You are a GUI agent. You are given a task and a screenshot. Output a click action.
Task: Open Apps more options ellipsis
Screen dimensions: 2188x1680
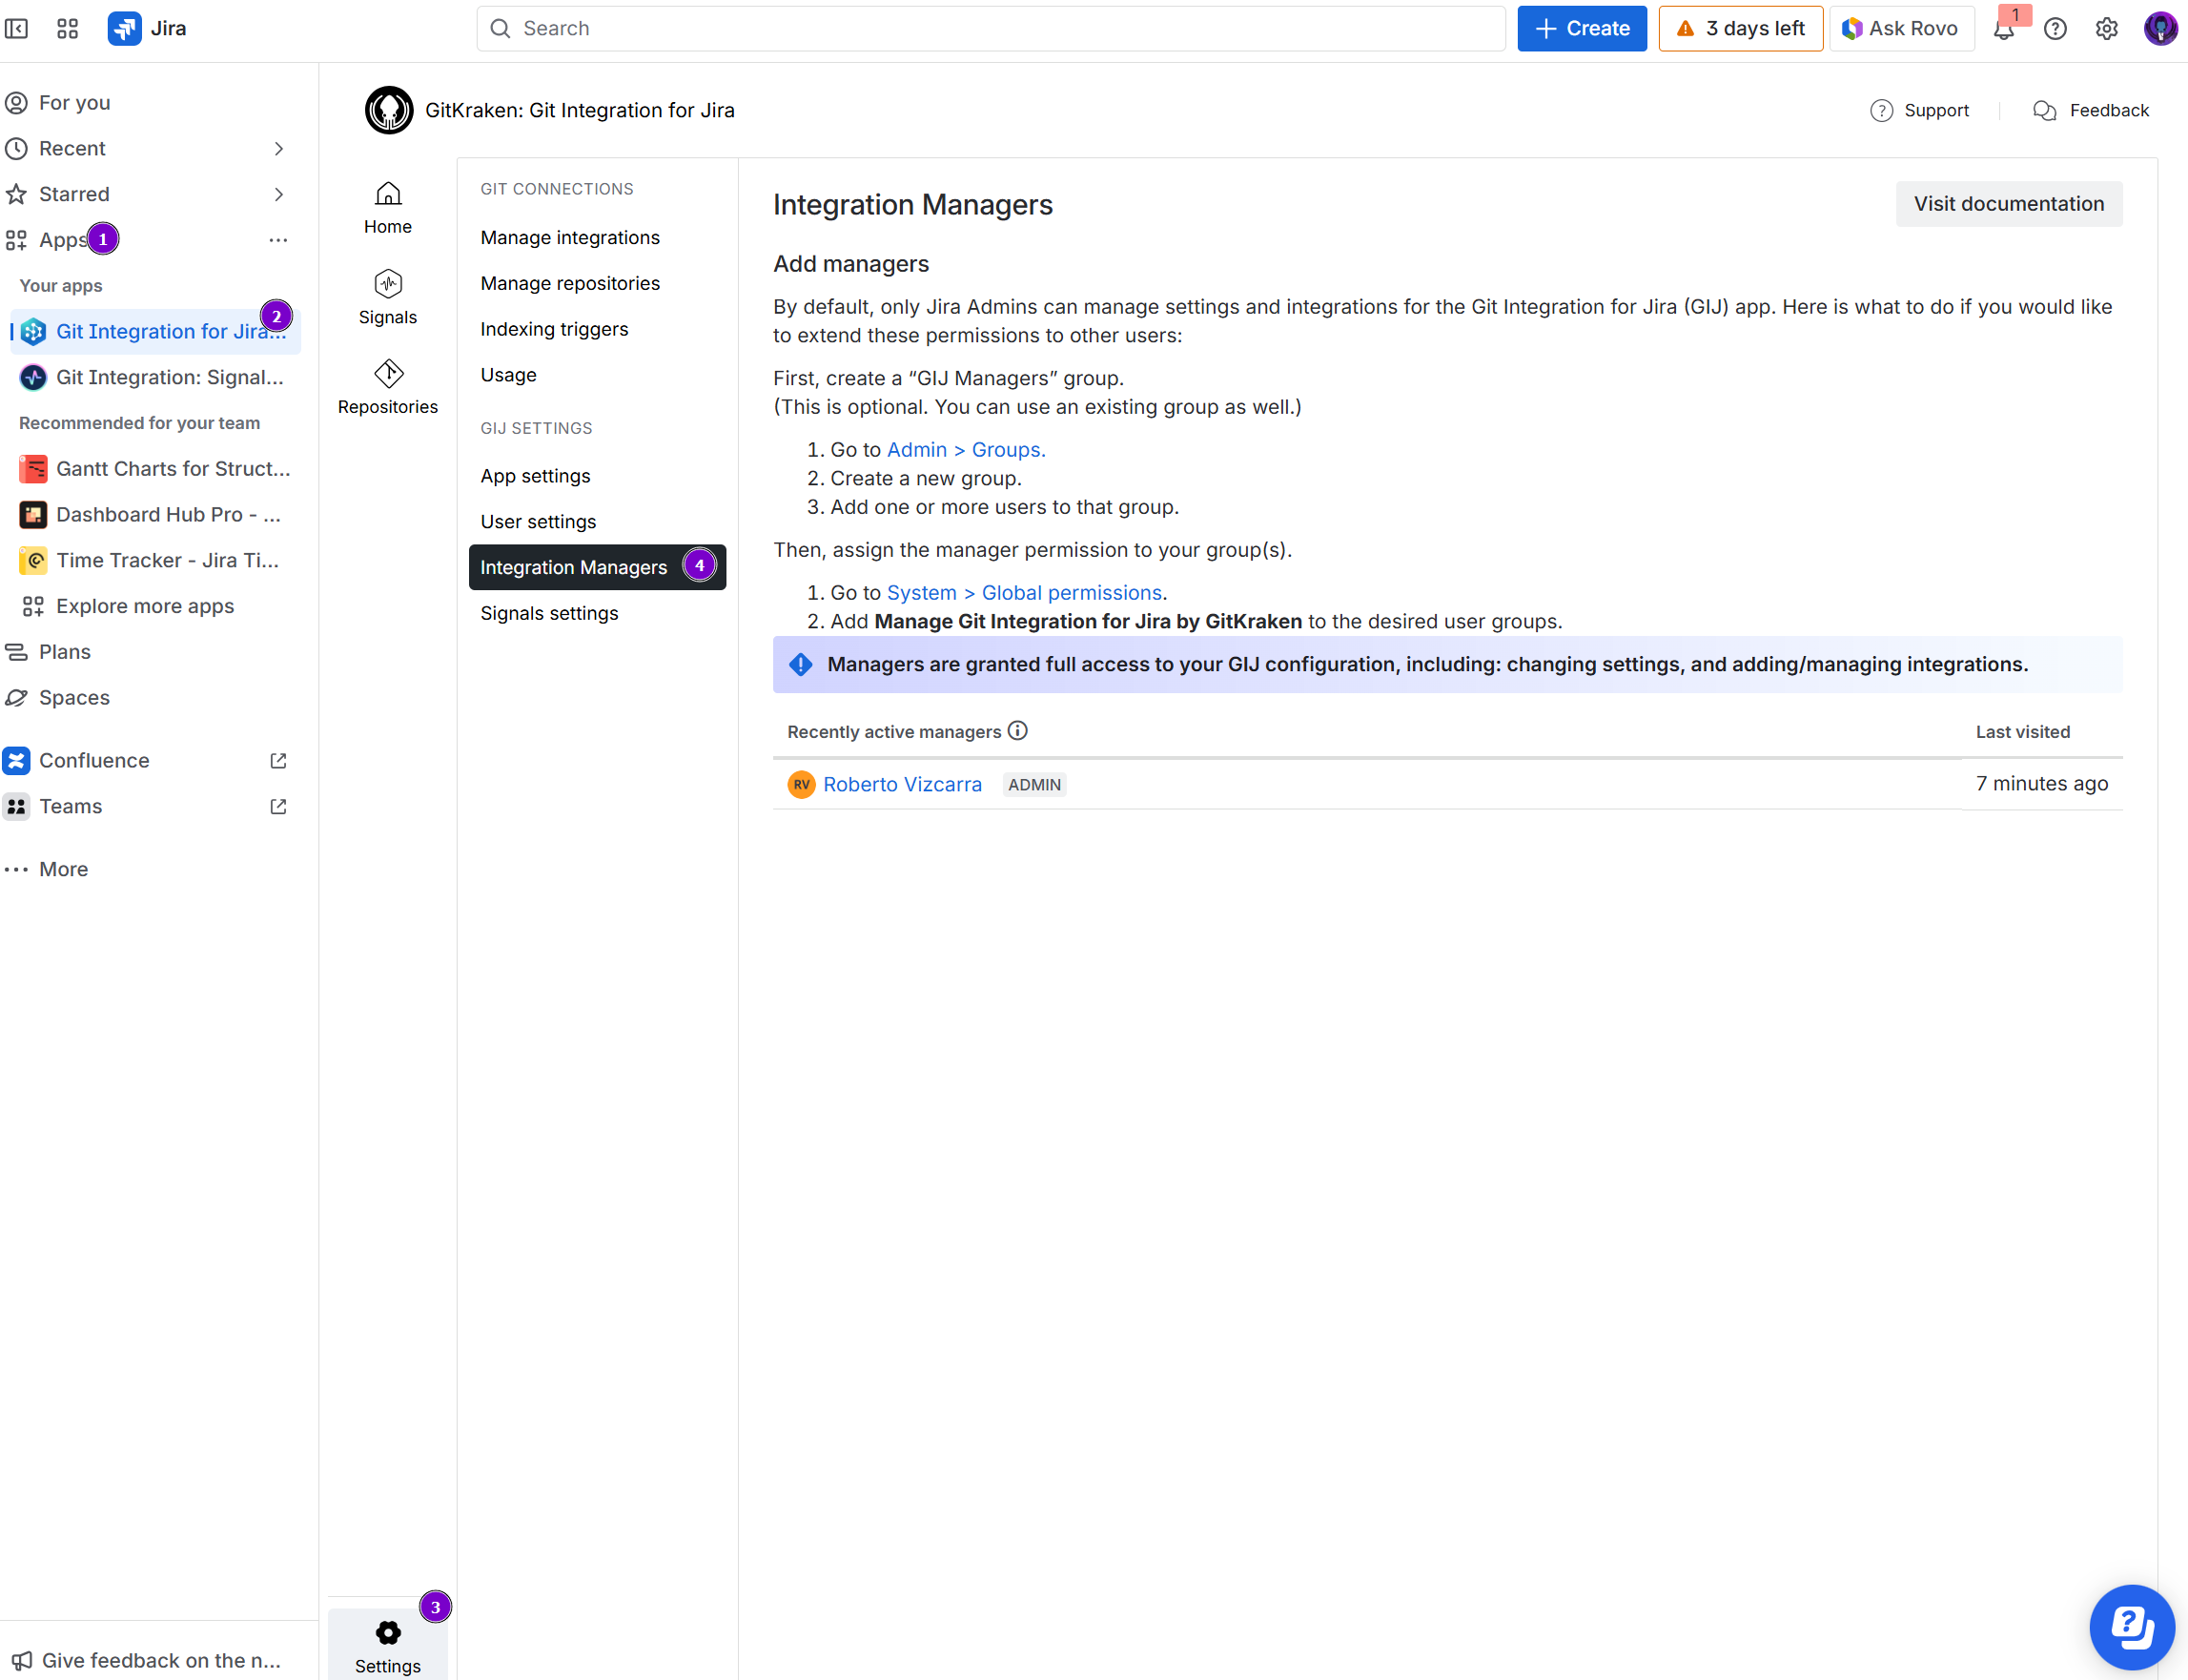(x=278, y=240)
